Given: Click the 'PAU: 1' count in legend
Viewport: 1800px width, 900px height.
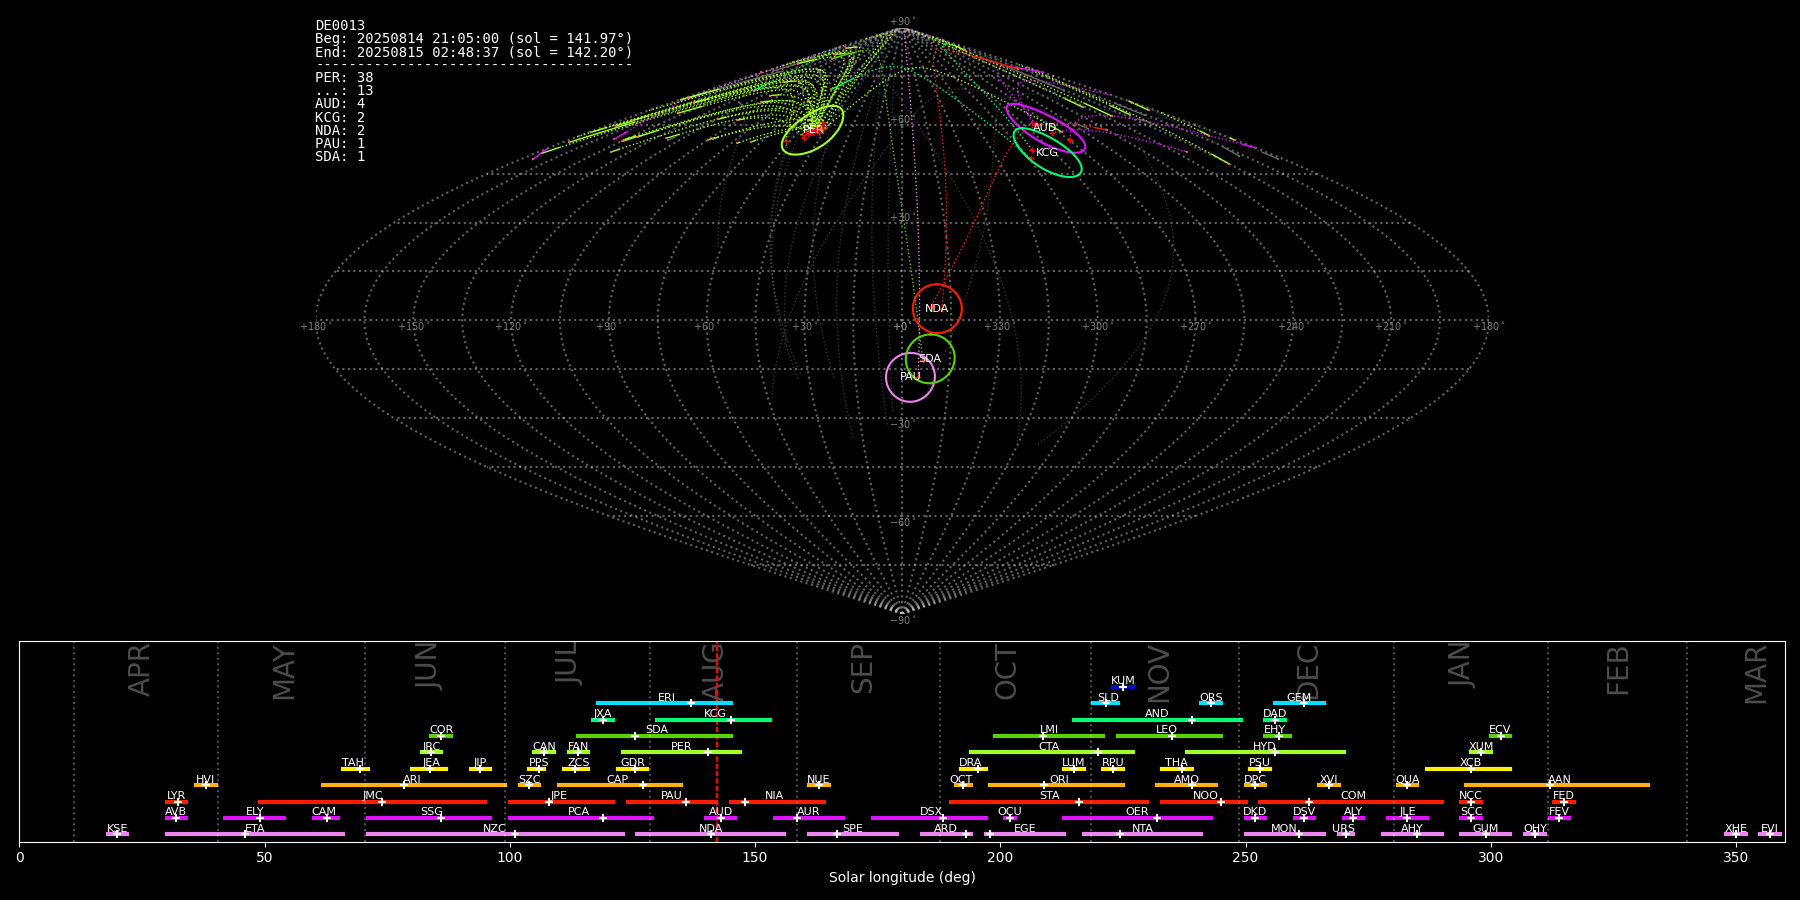Looking at the screenshot, I should coord(340,144).
